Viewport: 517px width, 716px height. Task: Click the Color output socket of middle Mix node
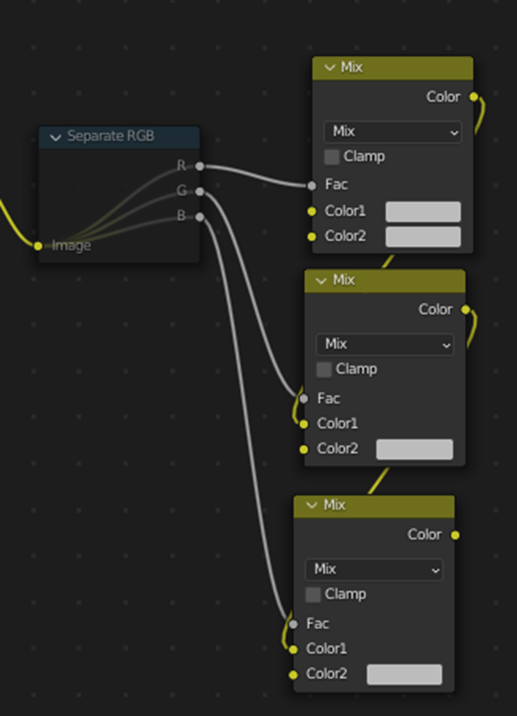click(465, 310)
